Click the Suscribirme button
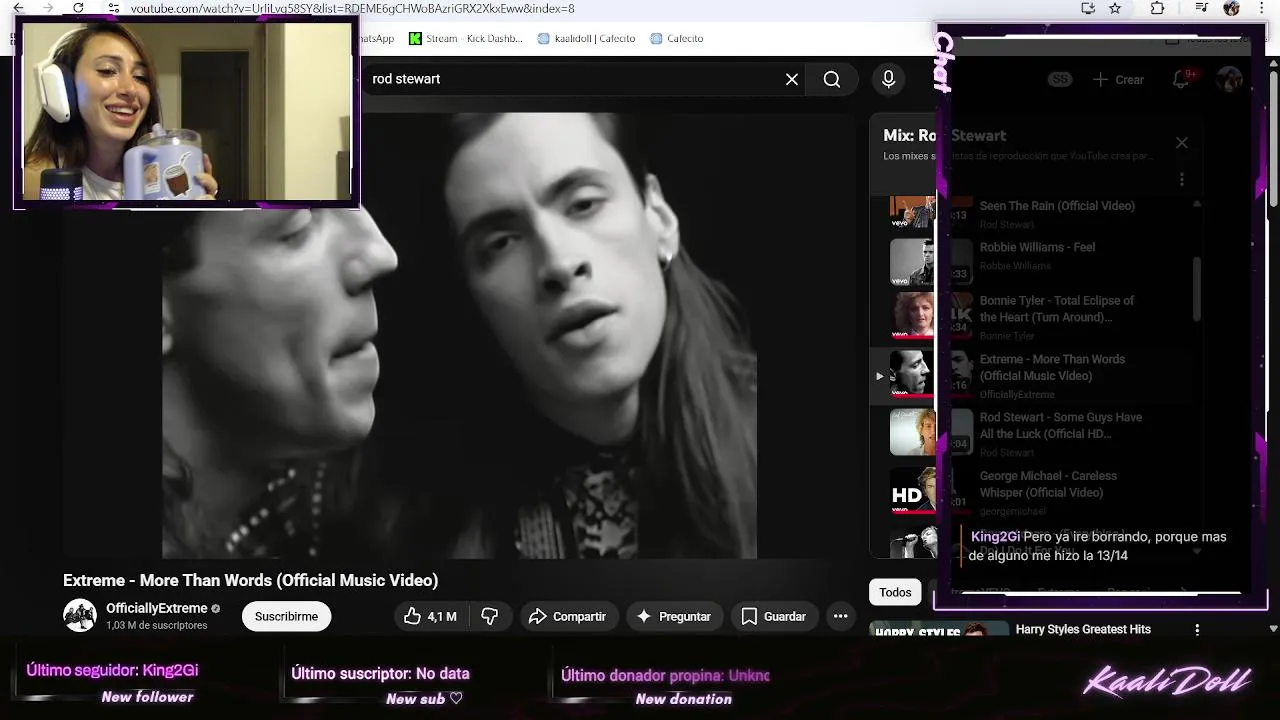The width and height of the screenshot is (1280, 720). (286, 616)
